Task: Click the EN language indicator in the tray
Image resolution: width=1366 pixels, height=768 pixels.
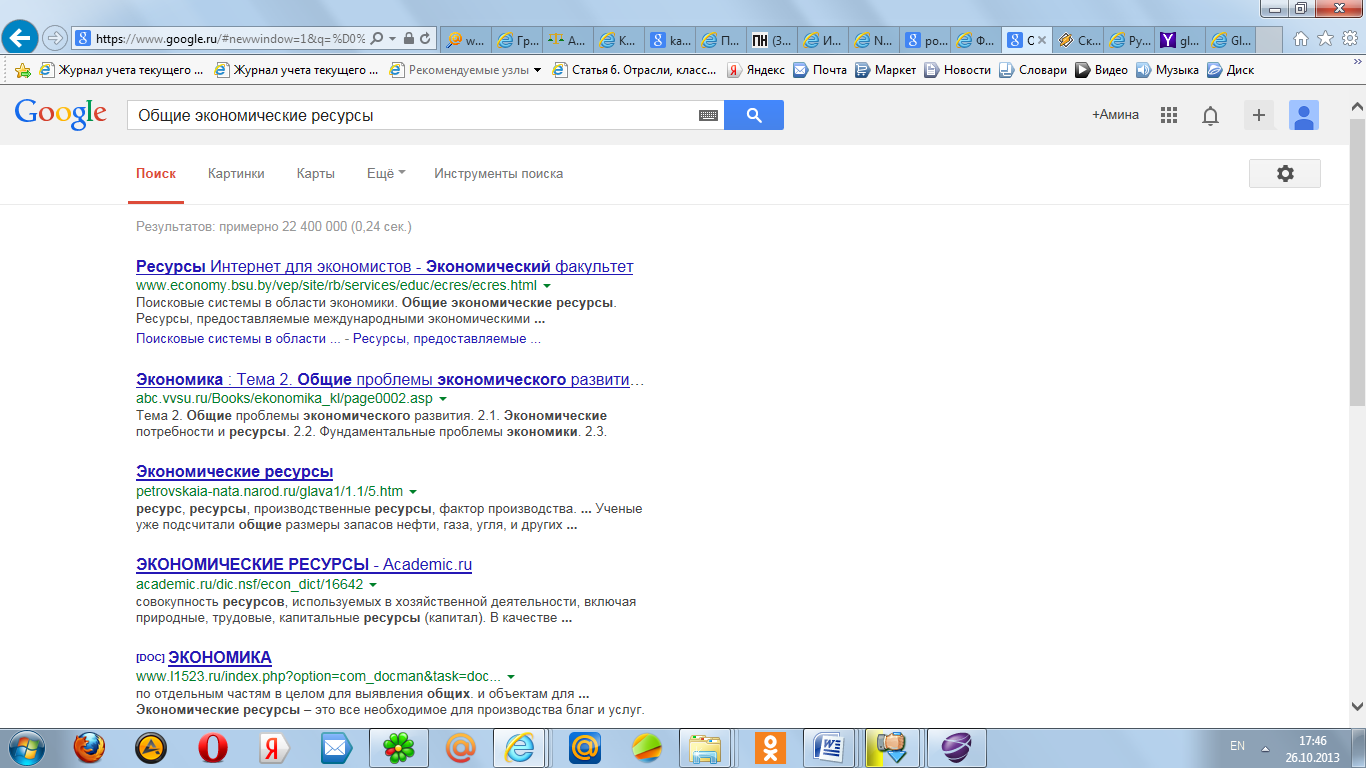Action: 1237,746
